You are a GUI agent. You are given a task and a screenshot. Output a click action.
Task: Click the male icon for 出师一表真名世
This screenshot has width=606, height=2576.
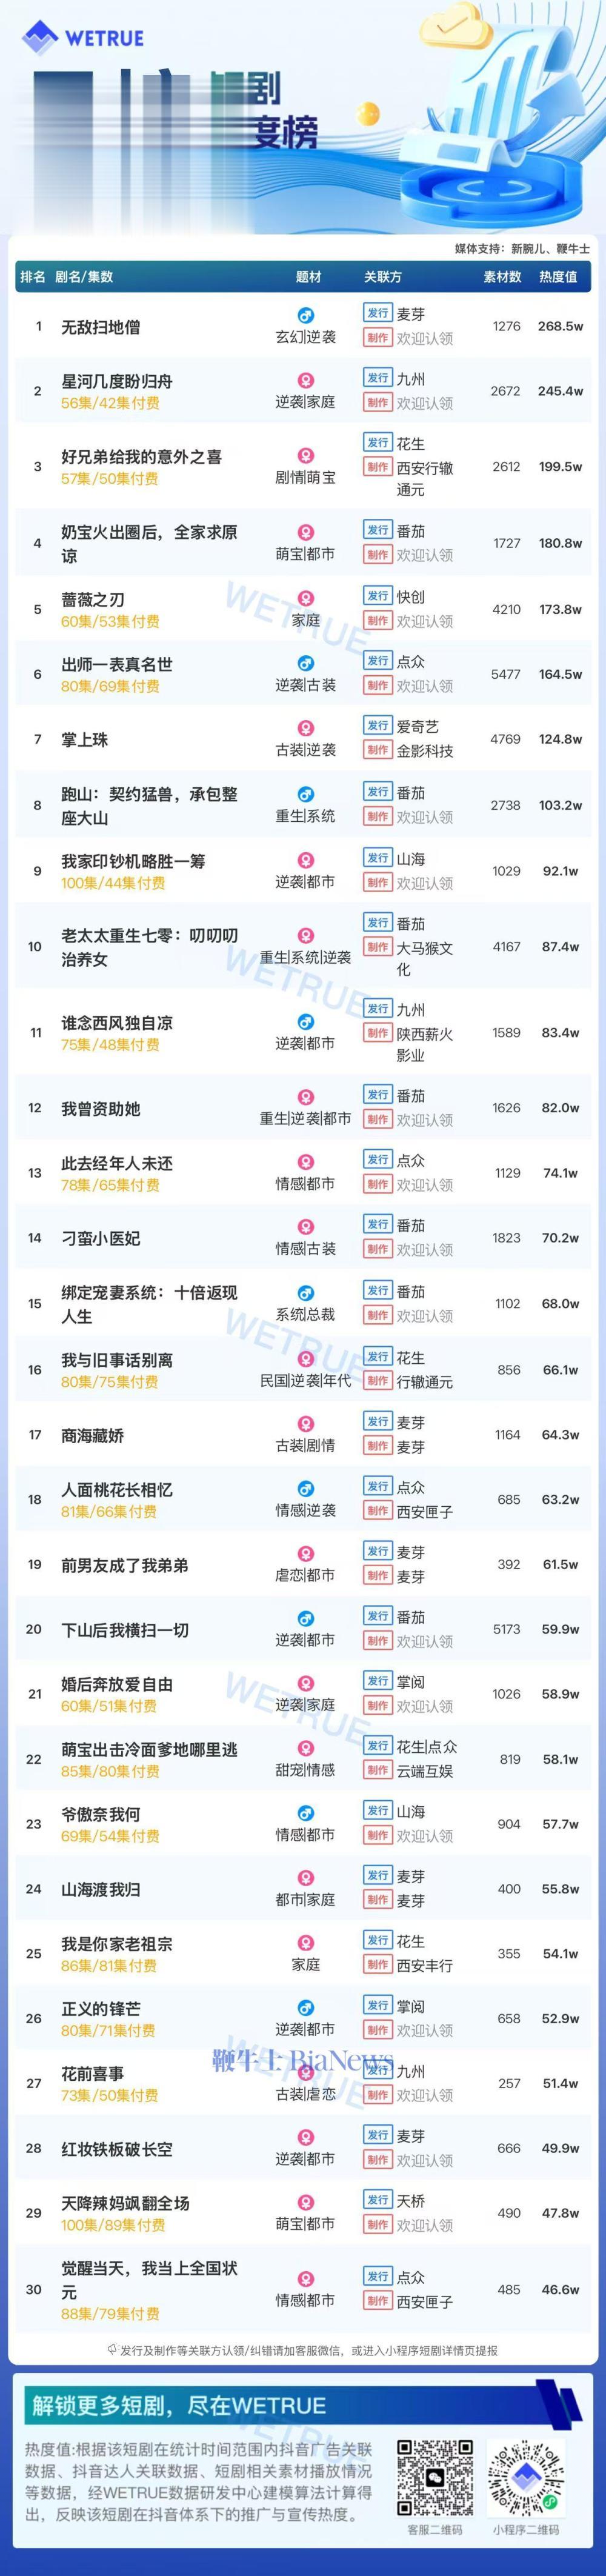[x=306, y=663]
